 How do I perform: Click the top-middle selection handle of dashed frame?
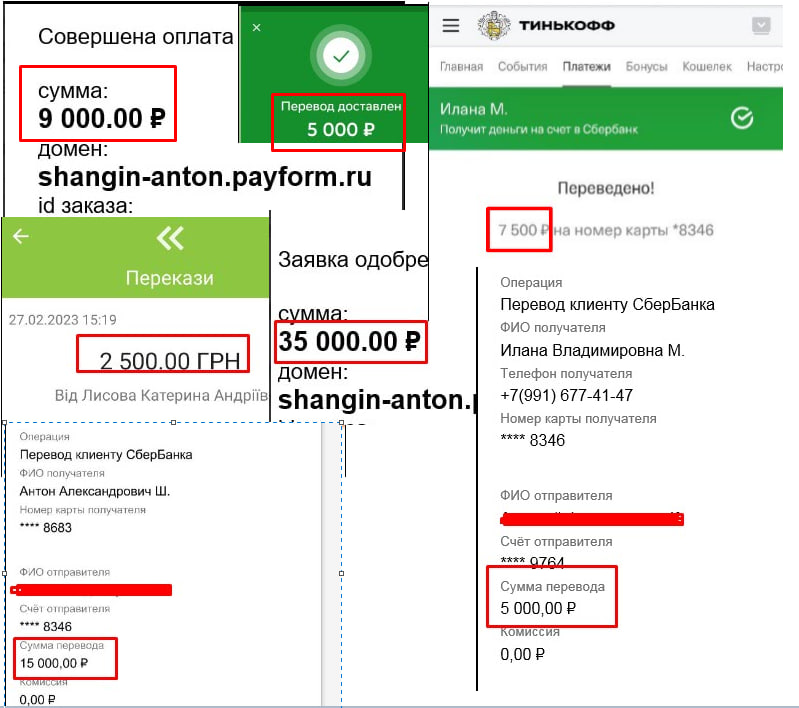[173, 423]
